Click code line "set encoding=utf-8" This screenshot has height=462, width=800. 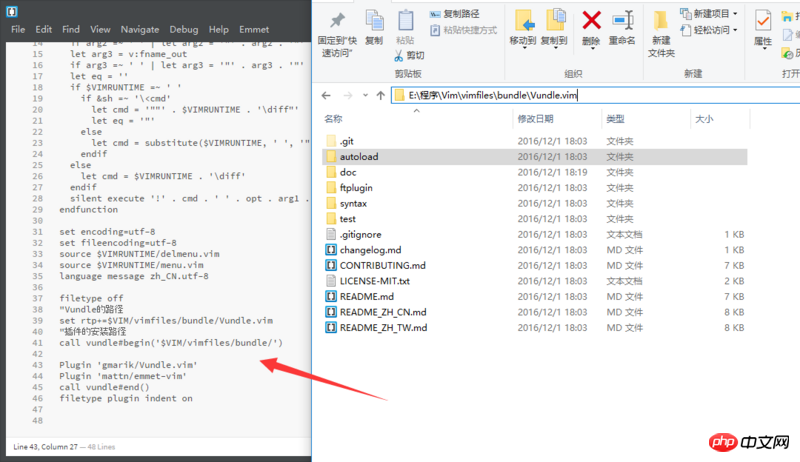[107, 232]
